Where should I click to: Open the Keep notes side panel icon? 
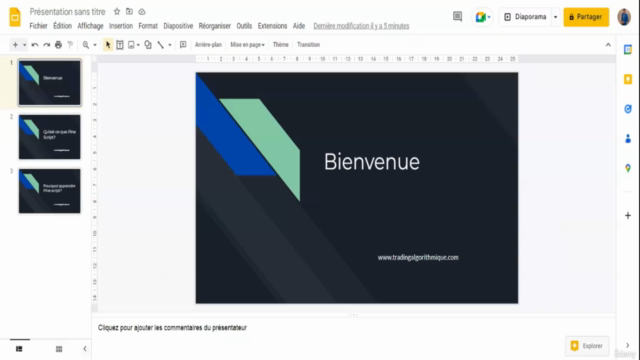tap(628, 79)
